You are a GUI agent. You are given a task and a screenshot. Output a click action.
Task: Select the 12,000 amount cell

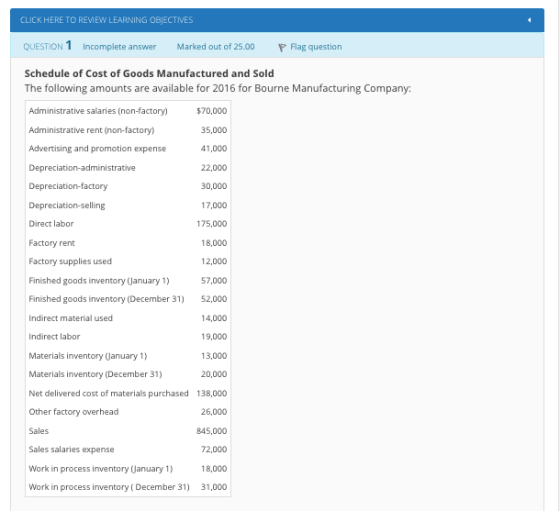tap(214, 262)
